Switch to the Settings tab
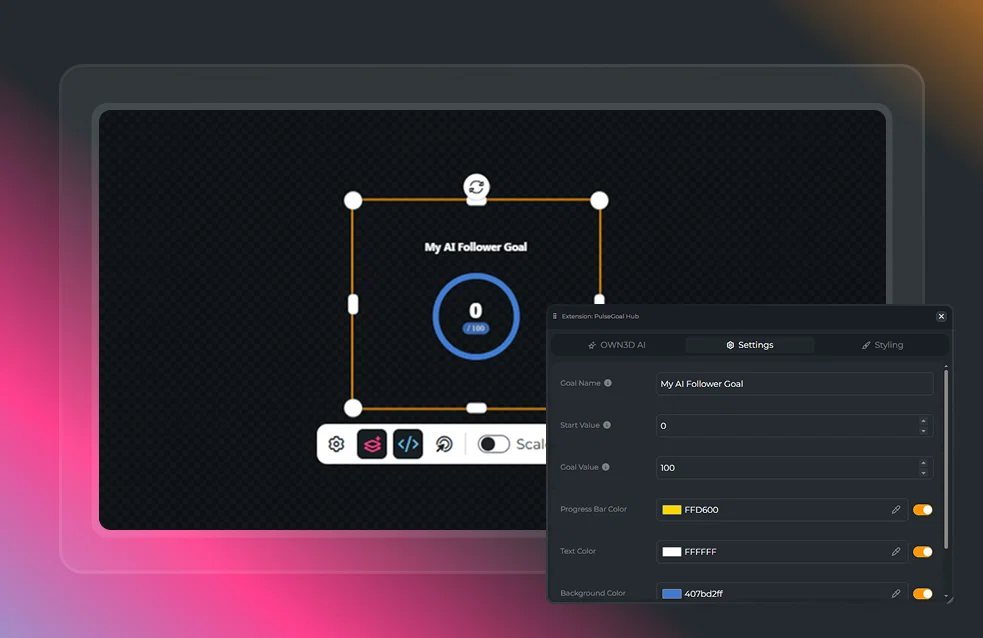This screenshot has width=983, height=638. tap(750, 345)
